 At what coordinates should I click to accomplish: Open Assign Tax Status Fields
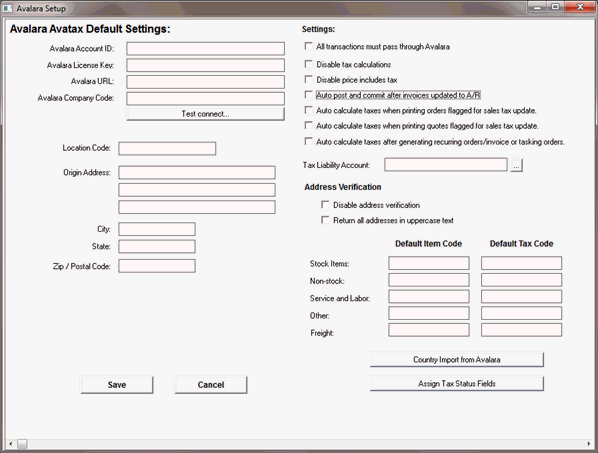coord(457,384)
